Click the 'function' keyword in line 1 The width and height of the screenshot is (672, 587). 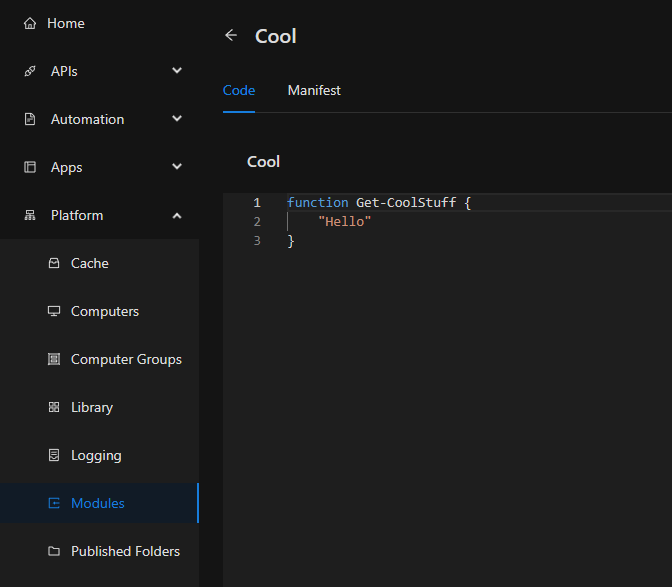[318, 202]
